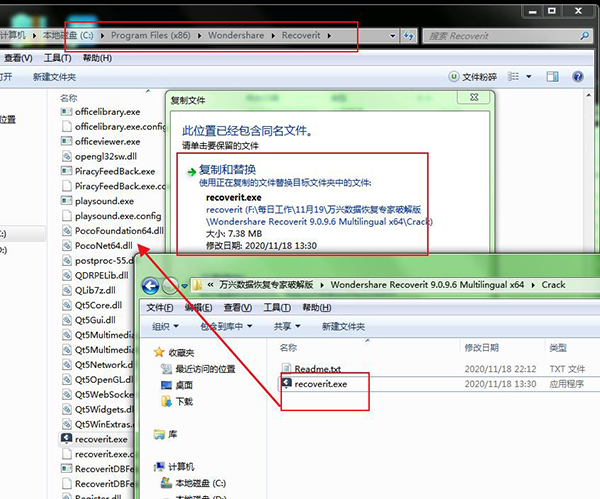Click the Wondershare breadcrumb segment
The height and width of the screenshot is (499, 600).
(x=236, y=36)
